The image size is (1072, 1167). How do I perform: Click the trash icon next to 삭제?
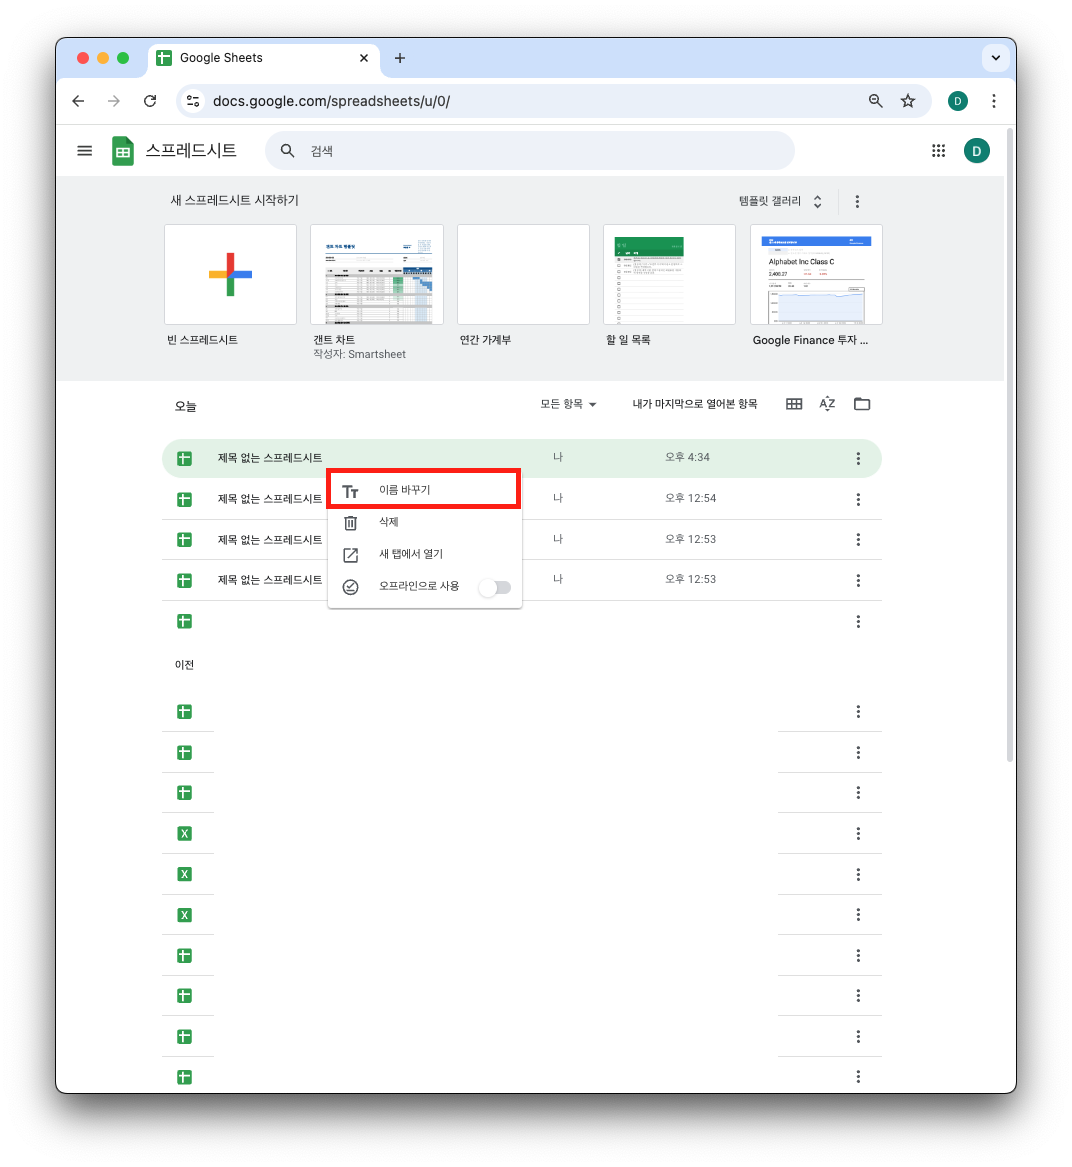(351, 523)
